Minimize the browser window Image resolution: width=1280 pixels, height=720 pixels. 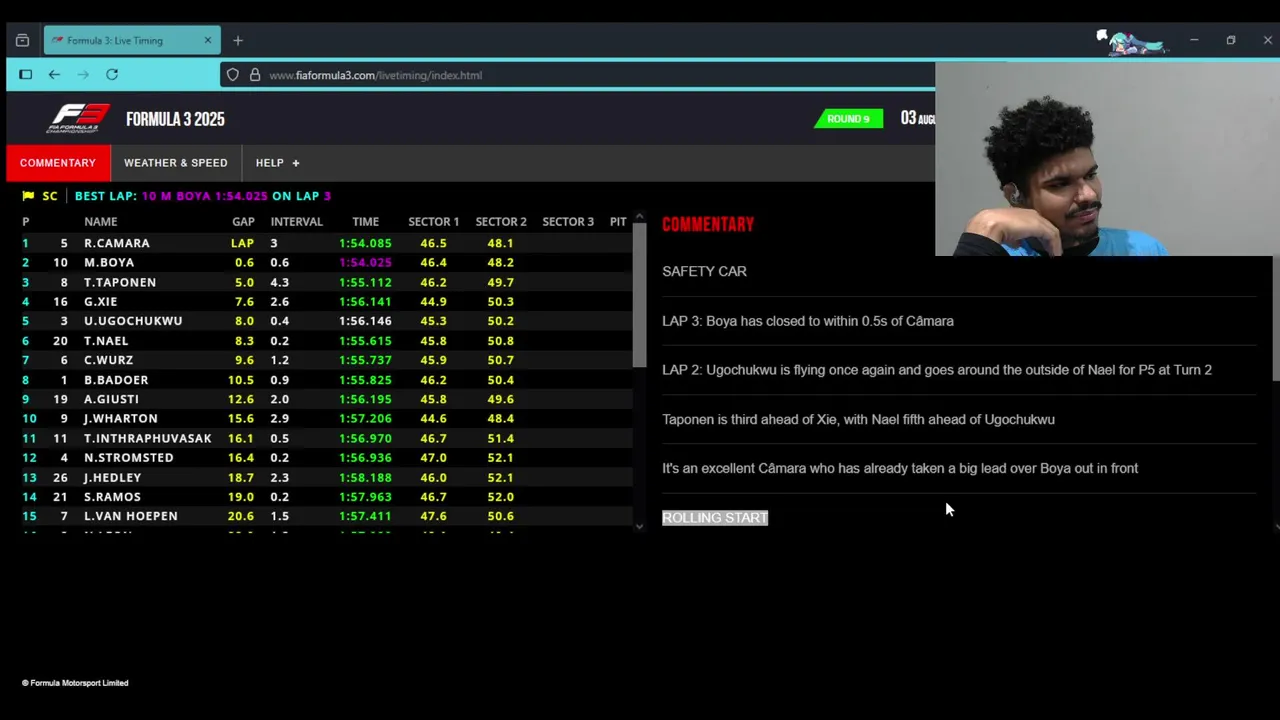coord(1194,41)
